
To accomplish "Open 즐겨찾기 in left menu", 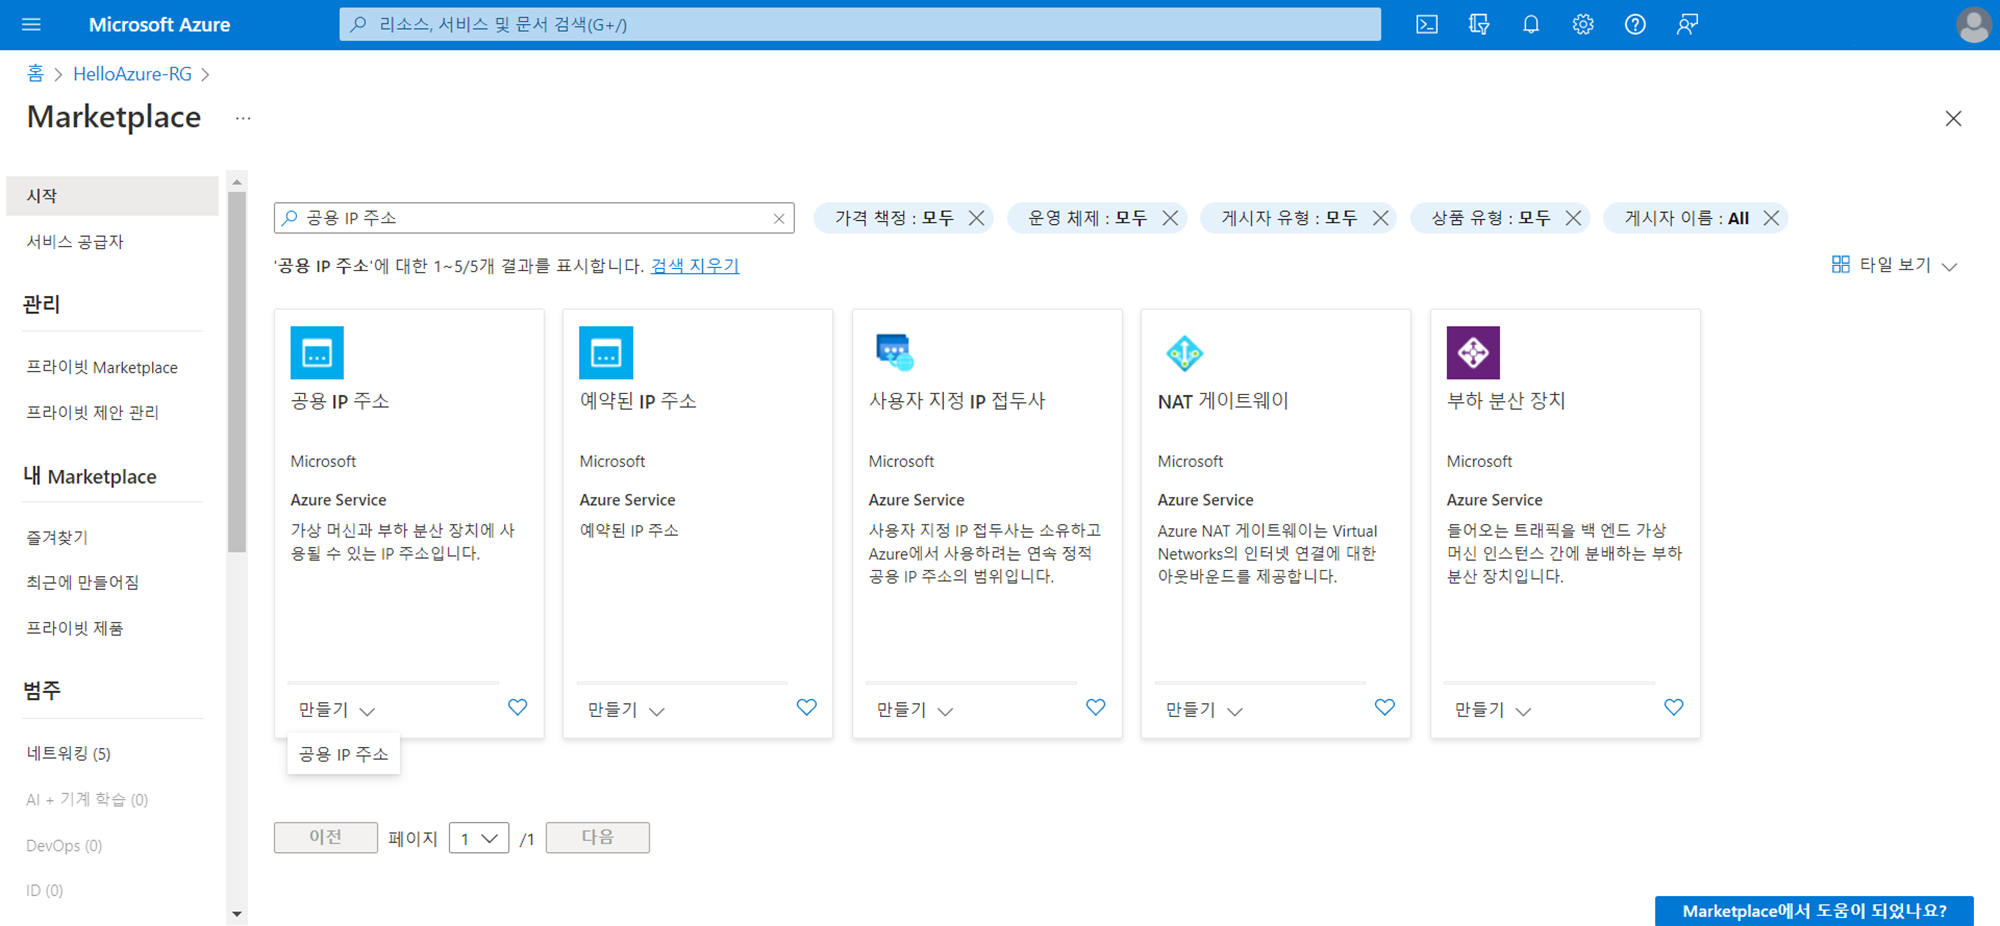I will (57, 537).
